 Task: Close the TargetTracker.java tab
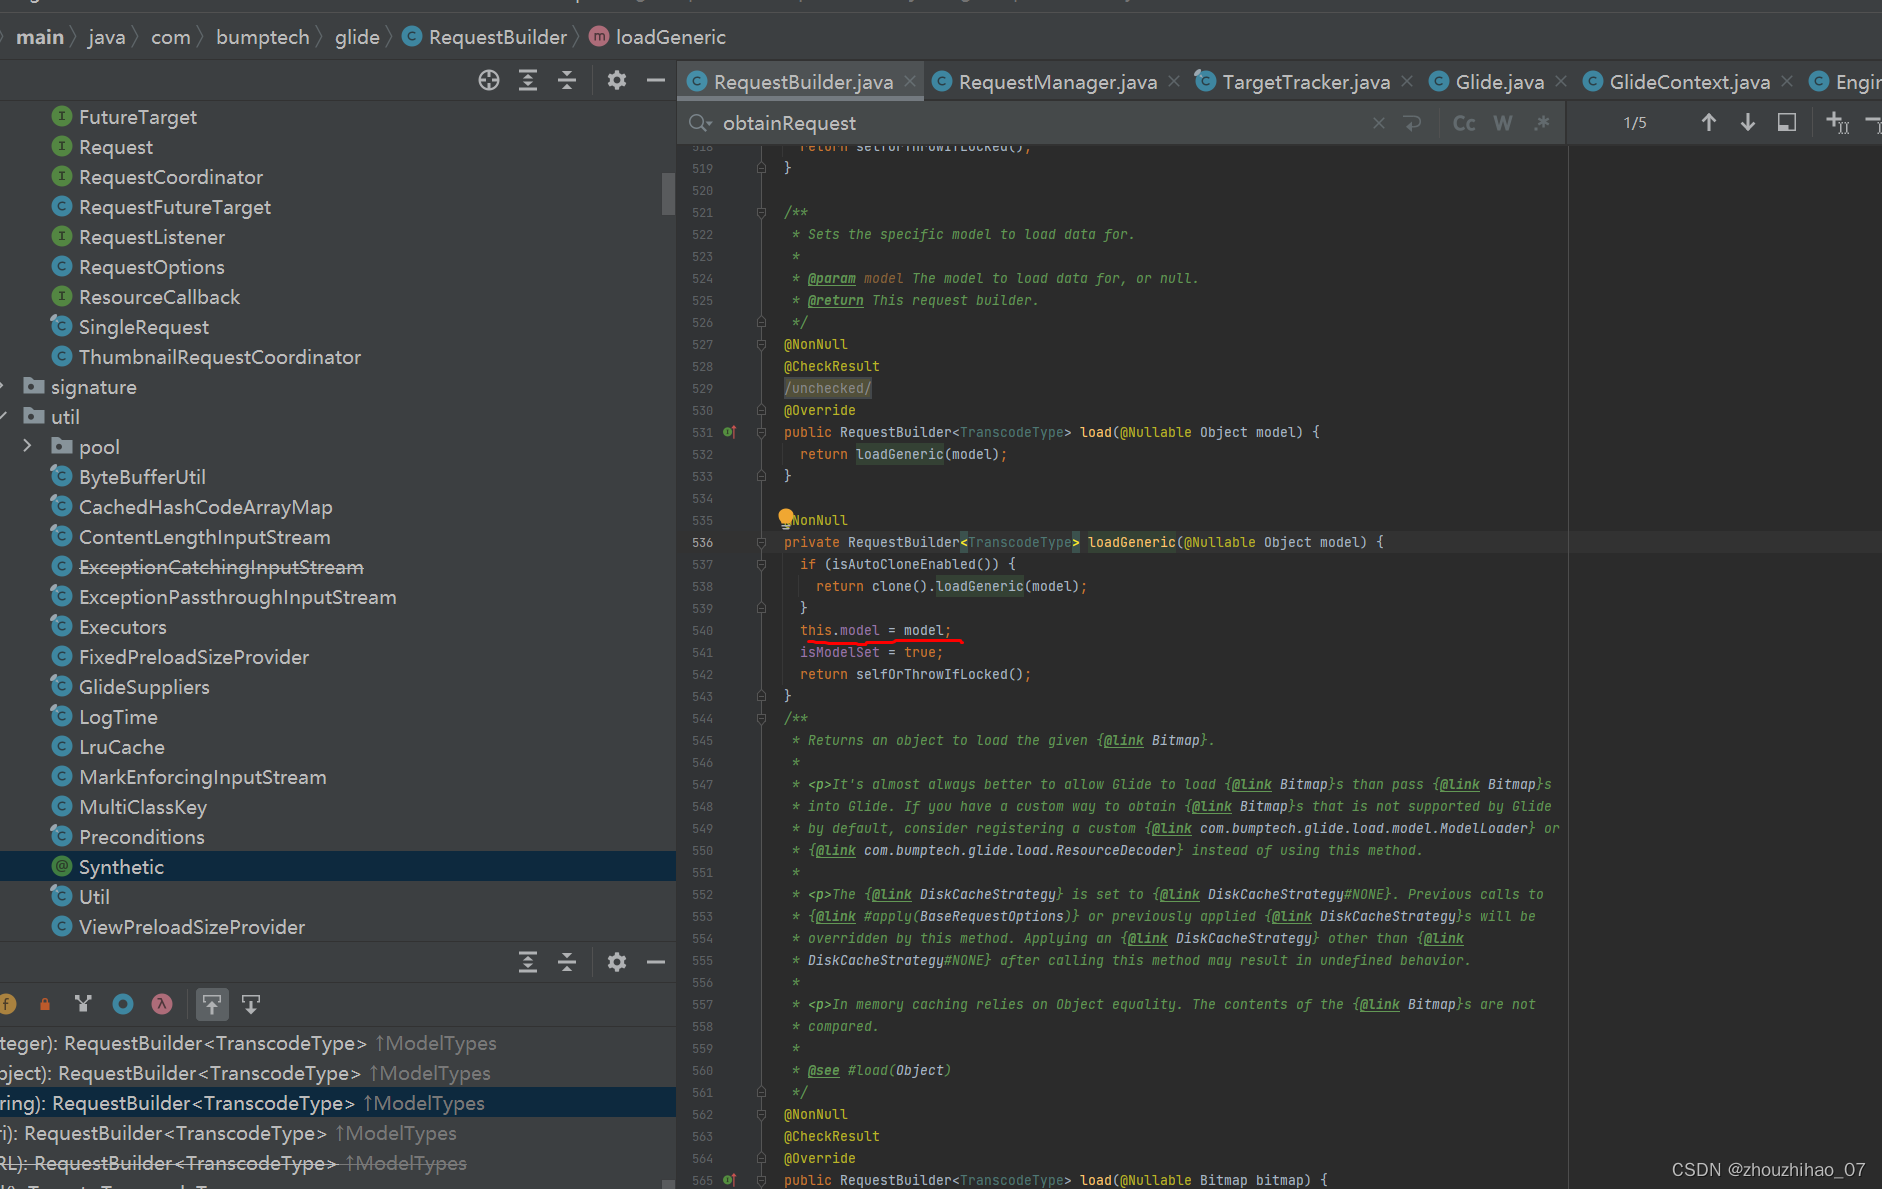point(1407,81)
